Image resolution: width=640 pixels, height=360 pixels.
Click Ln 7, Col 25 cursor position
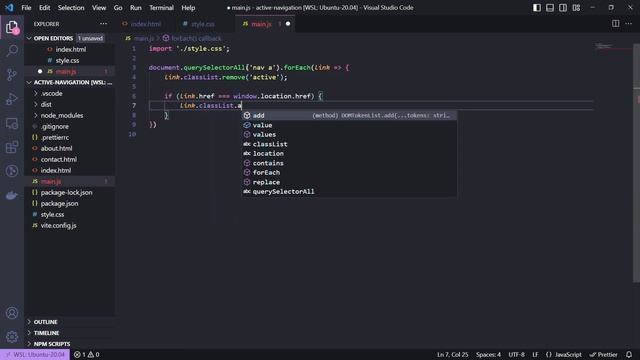click(x=453, y=355)
